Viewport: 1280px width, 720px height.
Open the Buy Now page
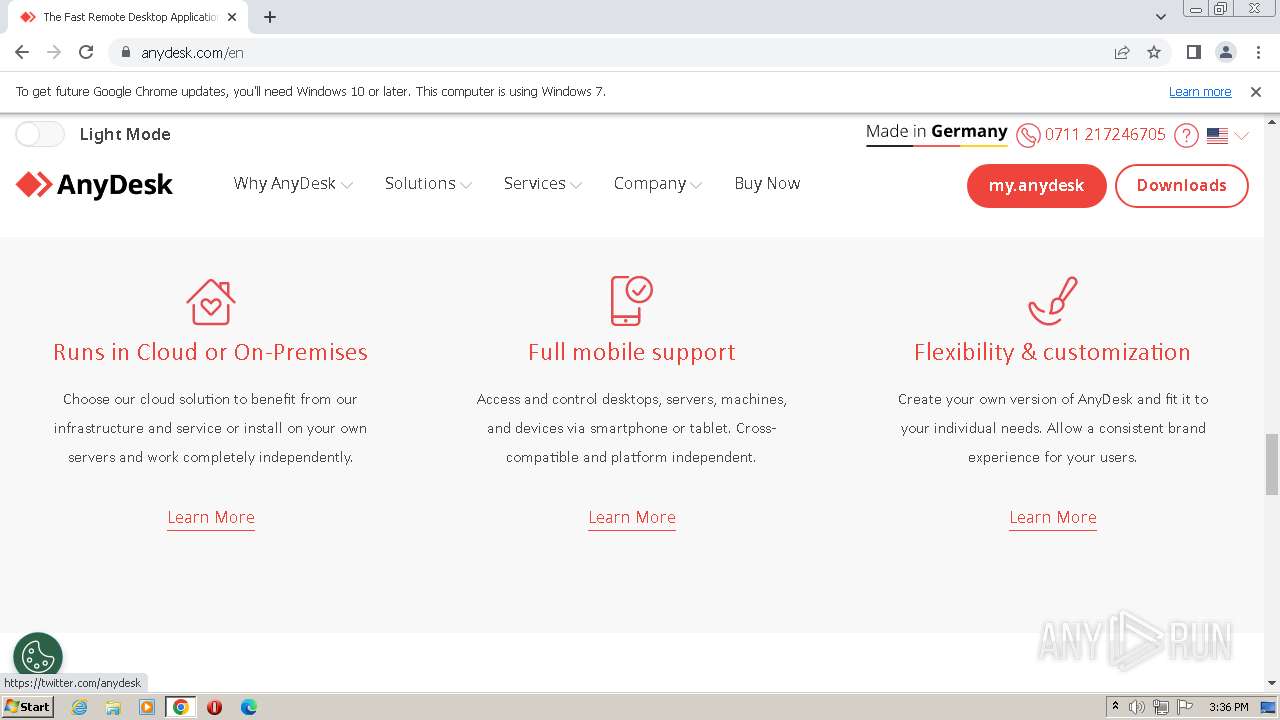(767, 184)
